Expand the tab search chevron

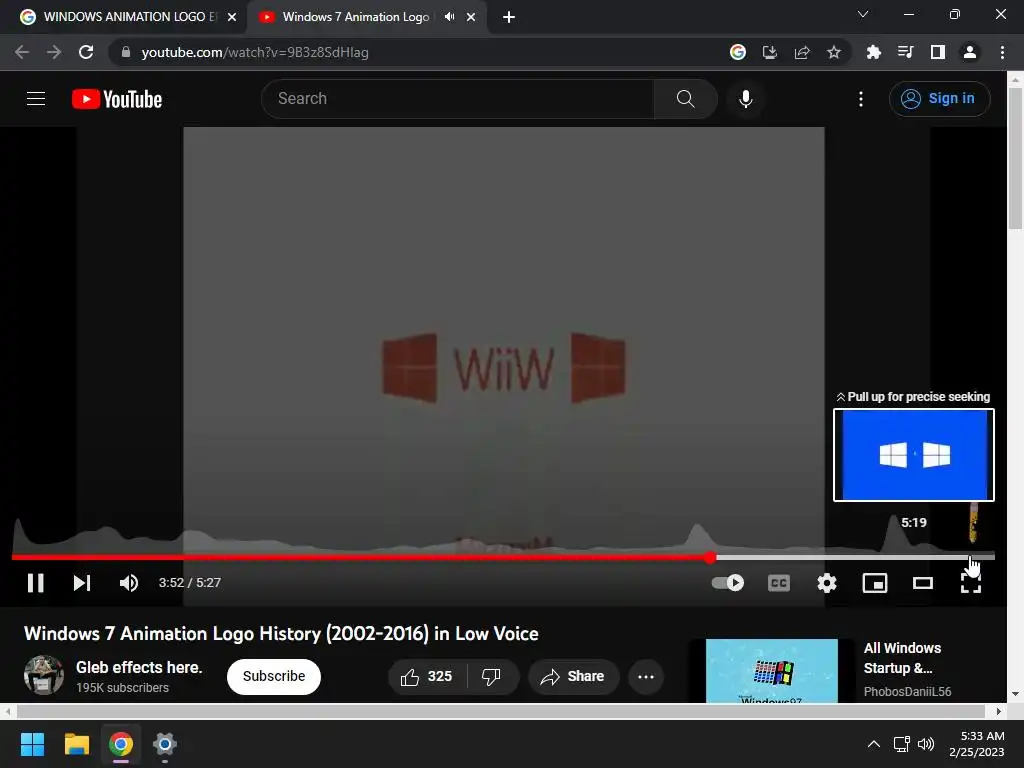point(863,14)
